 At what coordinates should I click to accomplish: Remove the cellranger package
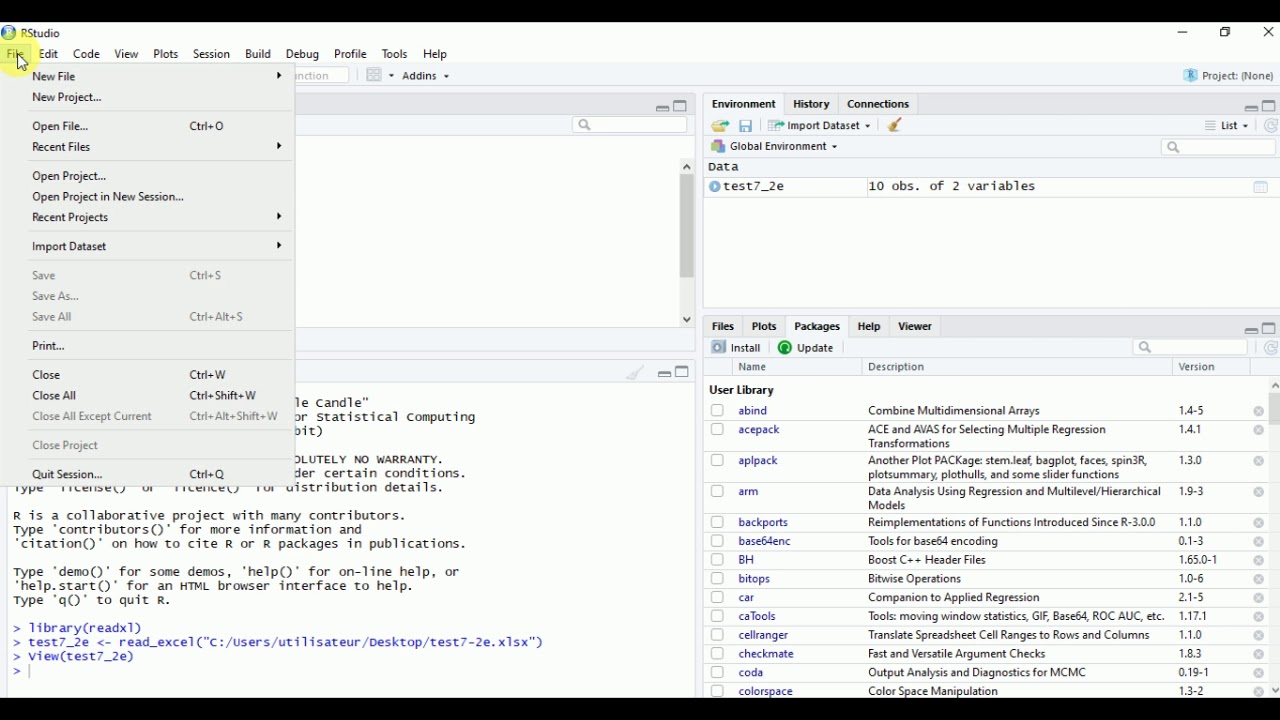pos(1259,637)
